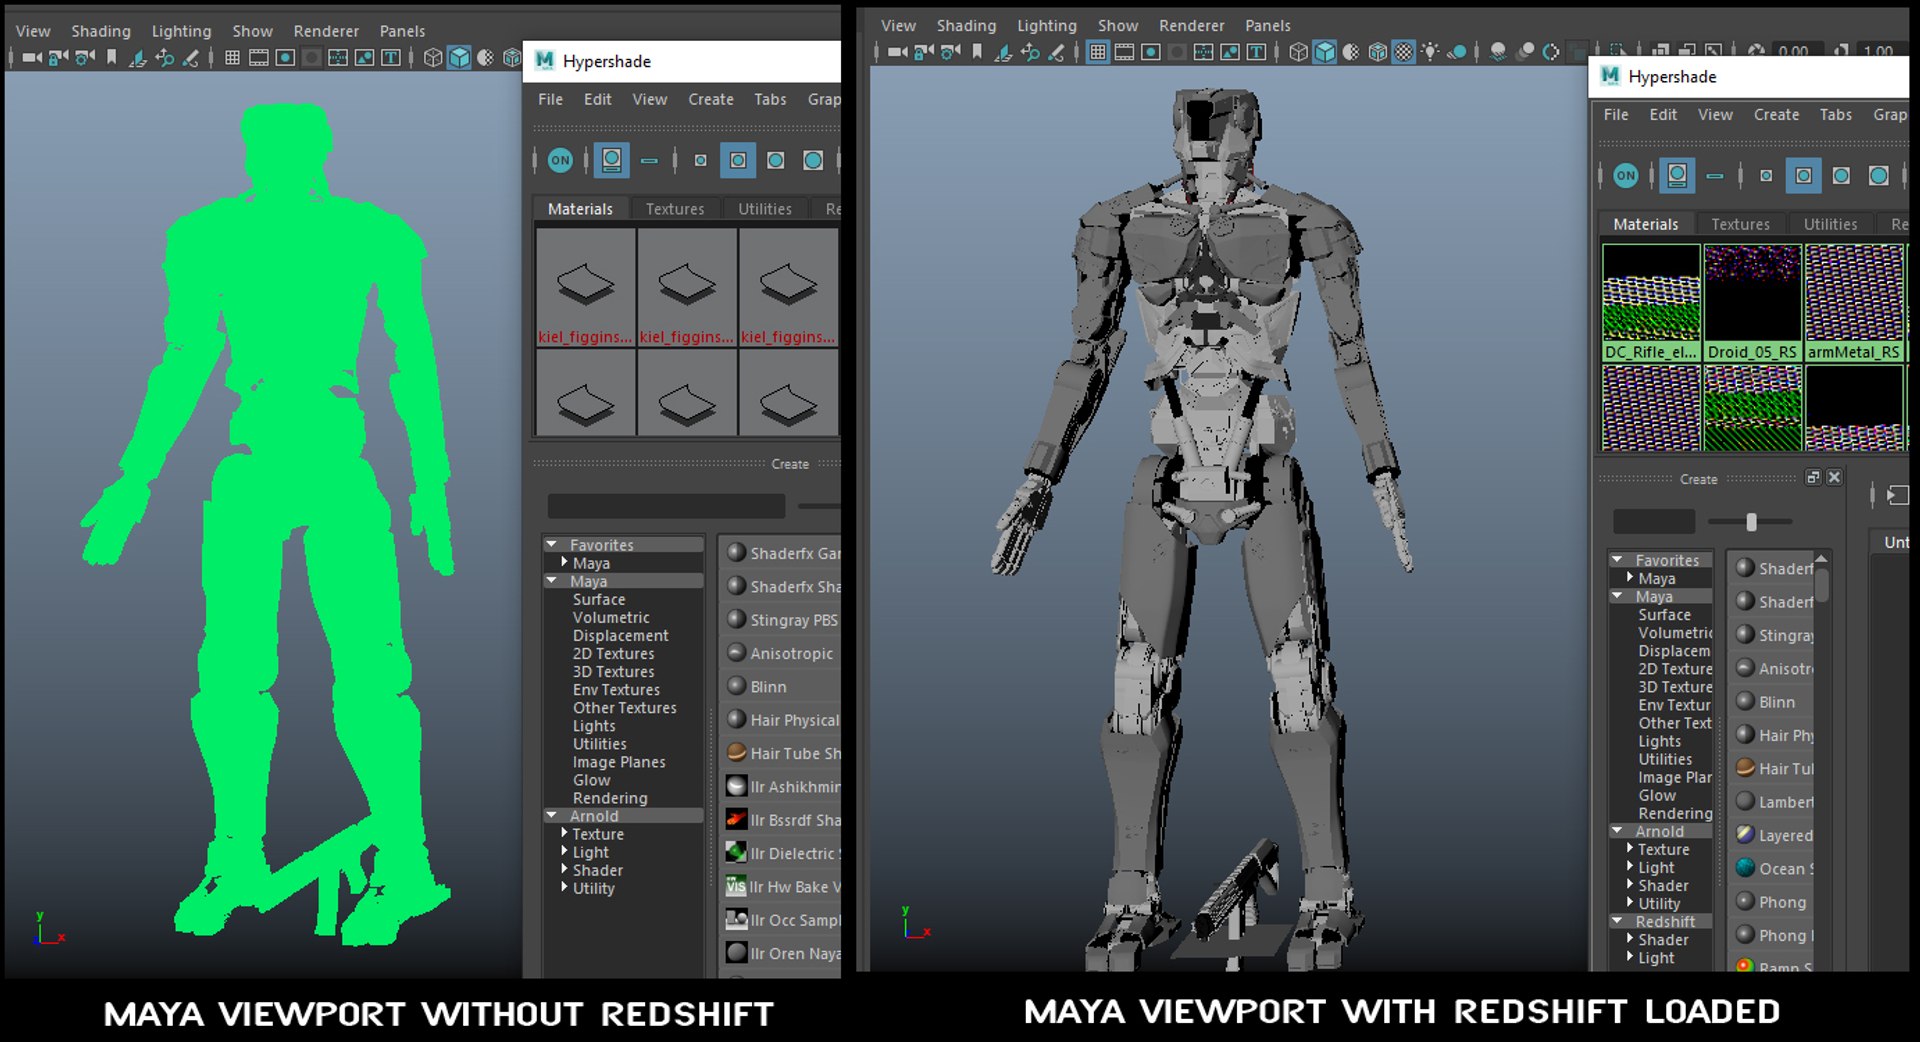The height and width of the screenshot is (1042, 1920).
Task: Click Select Camera icon in left viewport toolbar
Action: click(x=32, y=58)
